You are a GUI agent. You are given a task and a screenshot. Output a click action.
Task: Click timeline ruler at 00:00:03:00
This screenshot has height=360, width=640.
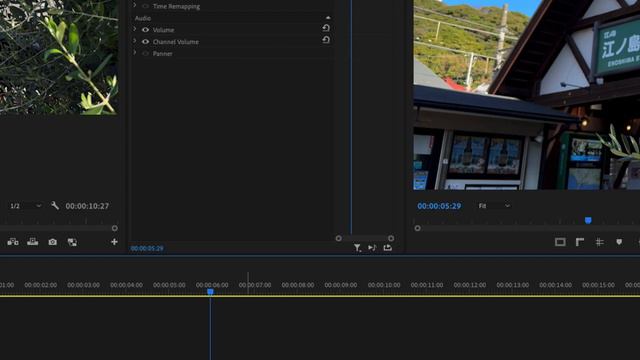click(83, 285)
